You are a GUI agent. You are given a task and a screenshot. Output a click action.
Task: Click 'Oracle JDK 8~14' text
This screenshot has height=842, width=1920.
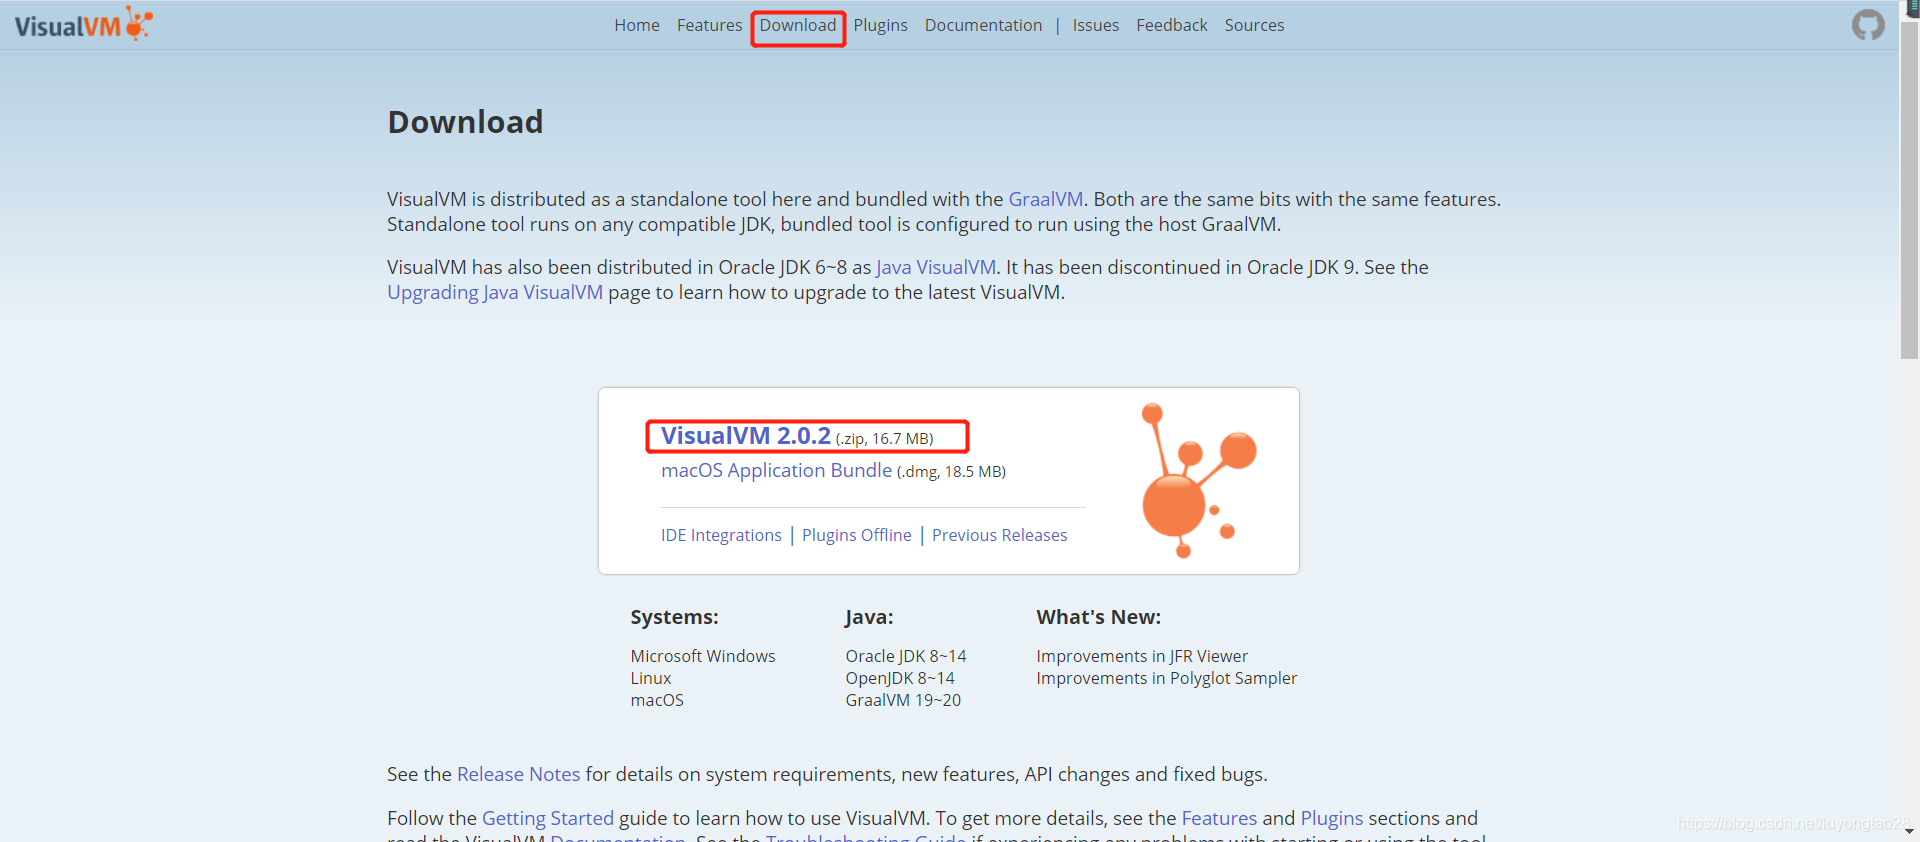click(x=906, y=656)
